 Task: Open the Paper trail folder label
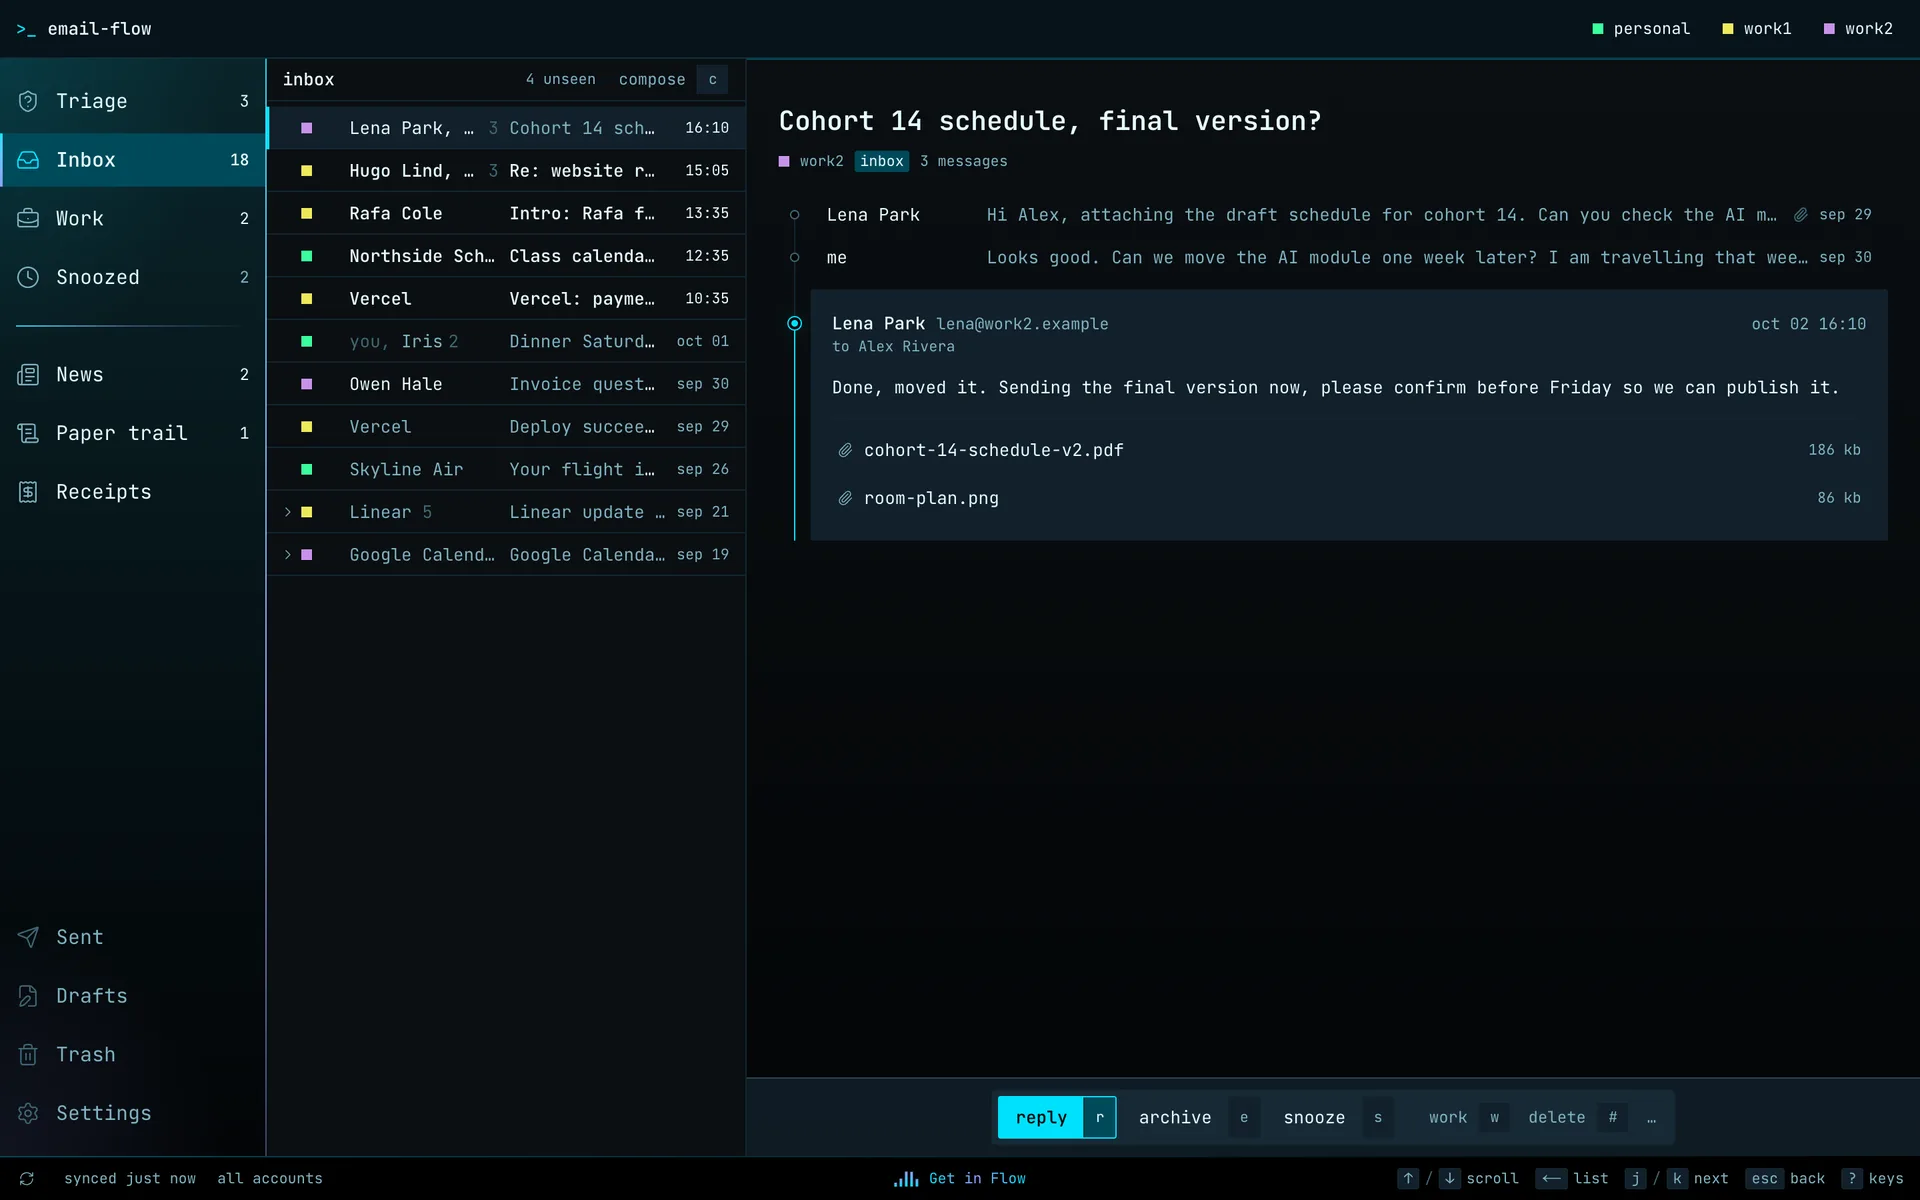tap(122, 433)
